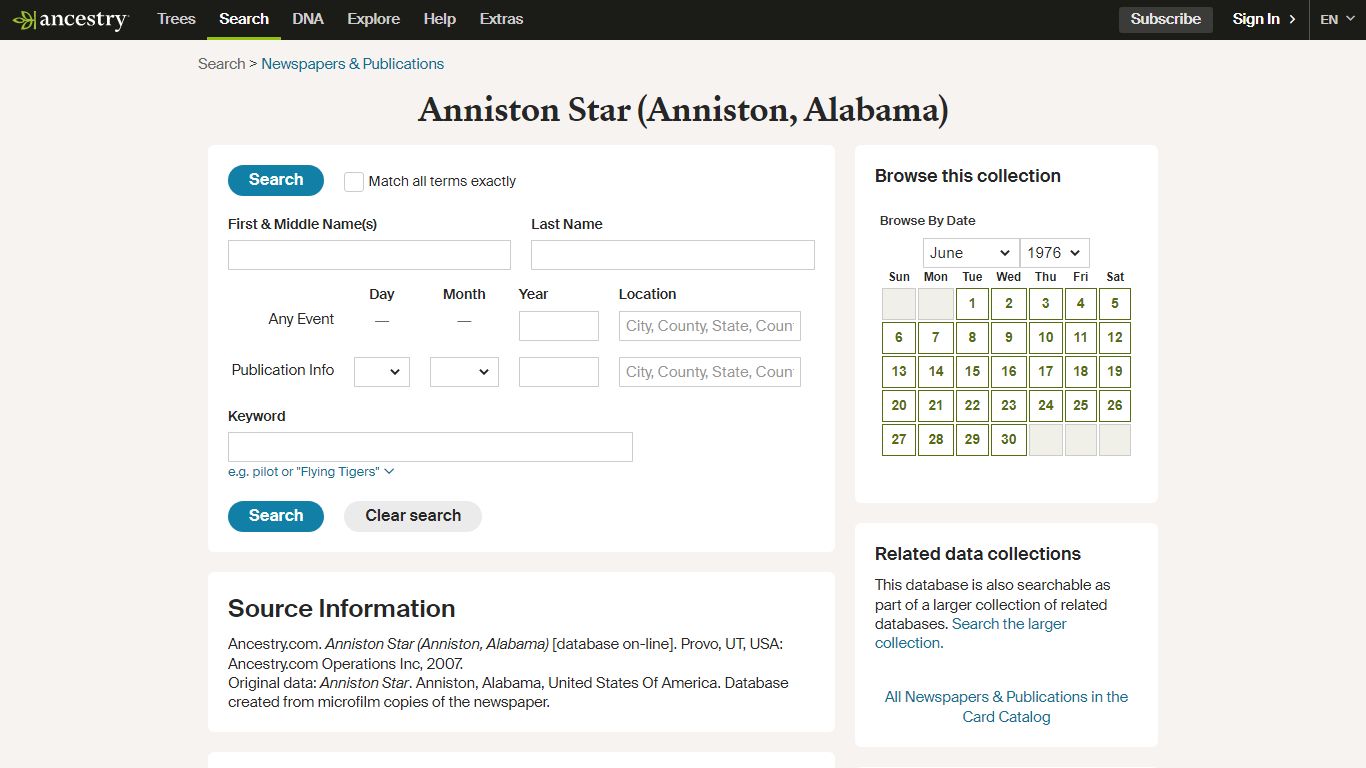The width and height of the screenshot is (1366, 768).
Task: Focus the Last Name field
Action: 673,255
